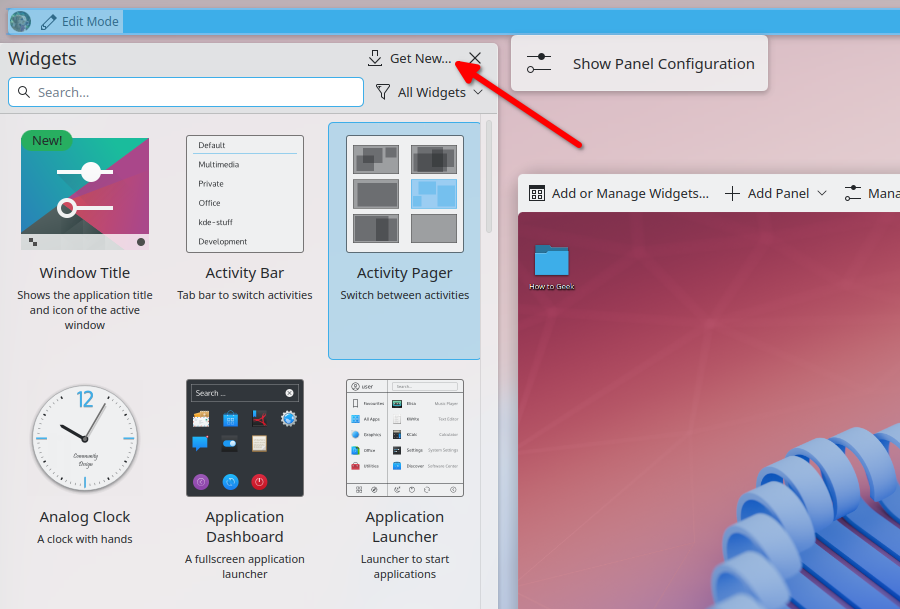Click 'Tab bar to switch activities' description
The width and height of the screenshot is (900, 609).
(x=245, y=295)
